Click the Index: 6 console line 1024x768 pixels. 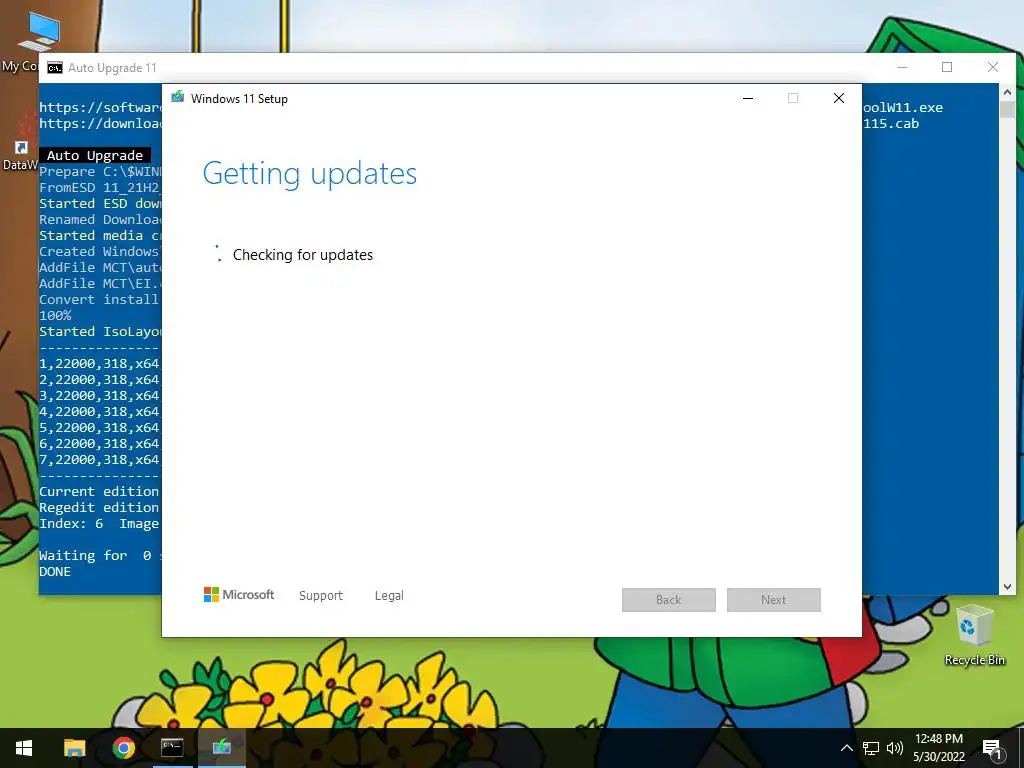coord(100,524)
